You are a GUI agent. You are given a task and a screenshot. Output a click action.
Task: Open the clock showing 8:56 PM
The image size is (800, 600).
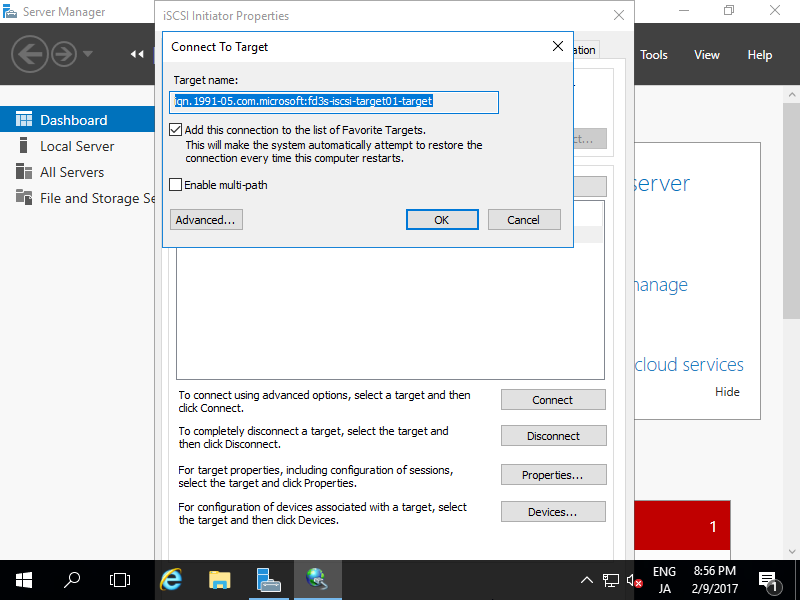715,580
